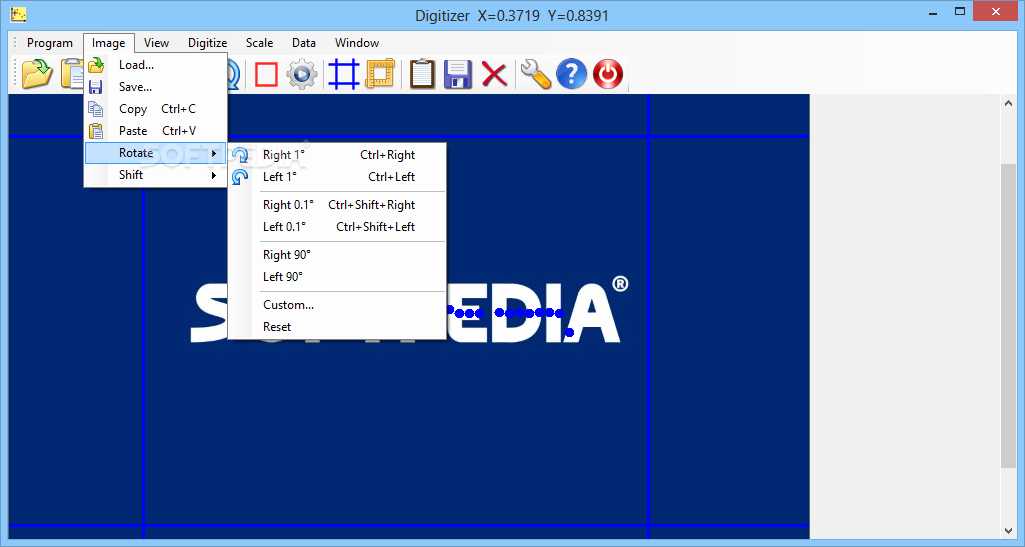Choose Save... from the Image menu
Viewport: 1025px width, 547px height.
[156, 87]
